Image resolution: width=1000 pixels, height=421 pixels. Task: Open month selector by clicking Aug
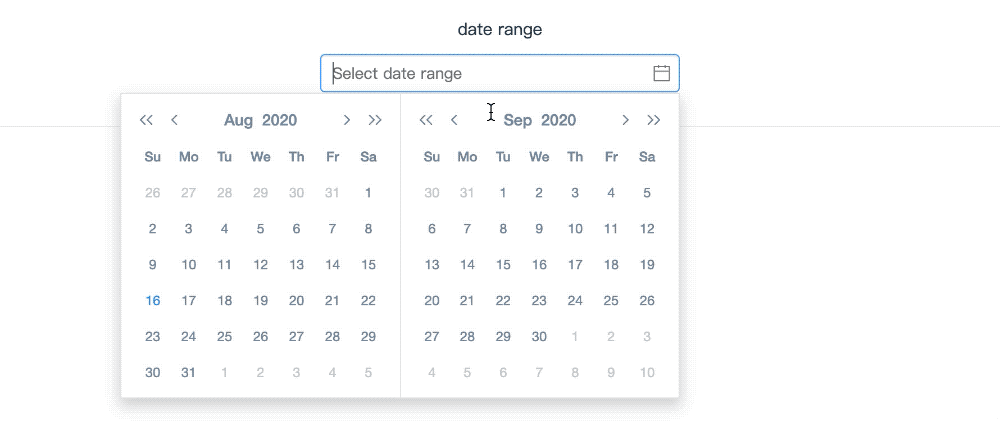[238, 120]
